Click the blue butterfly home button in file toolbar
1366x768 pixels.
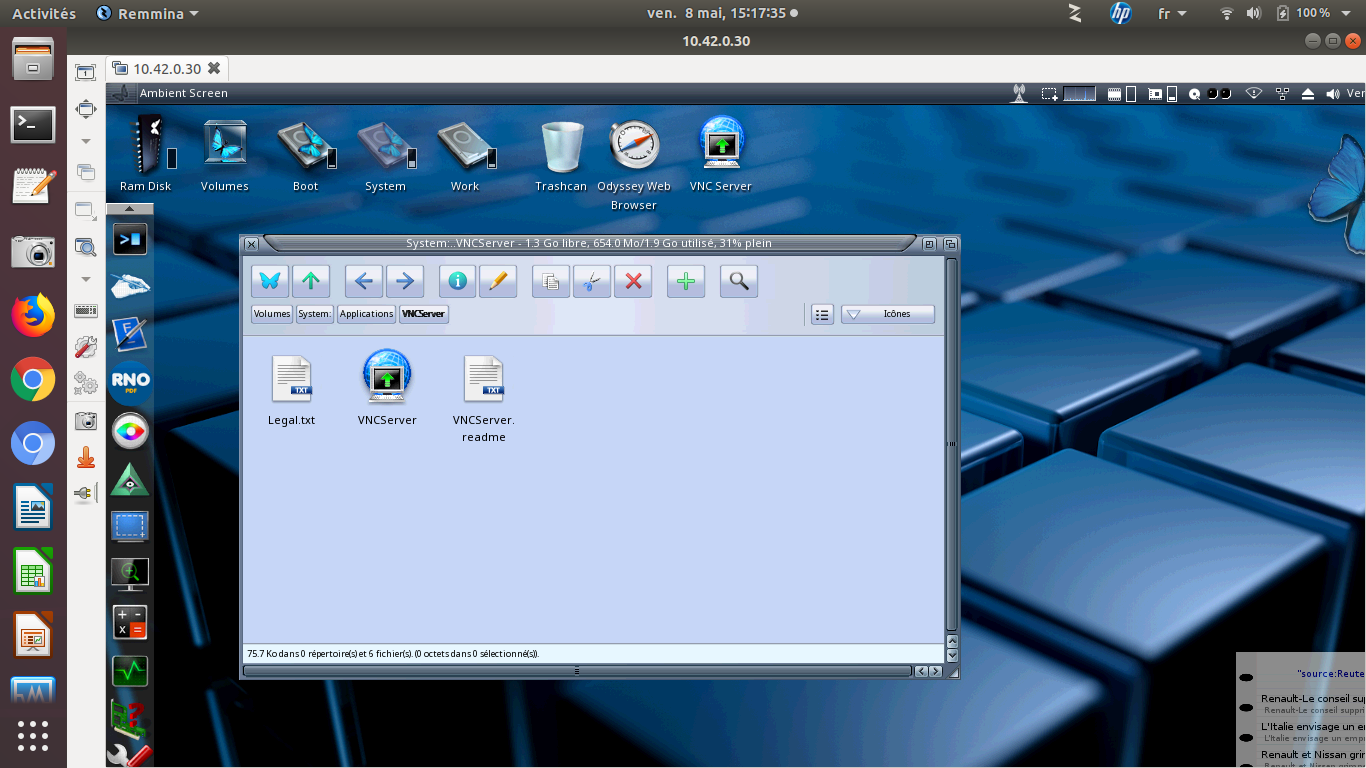click(x=269, y=281)
